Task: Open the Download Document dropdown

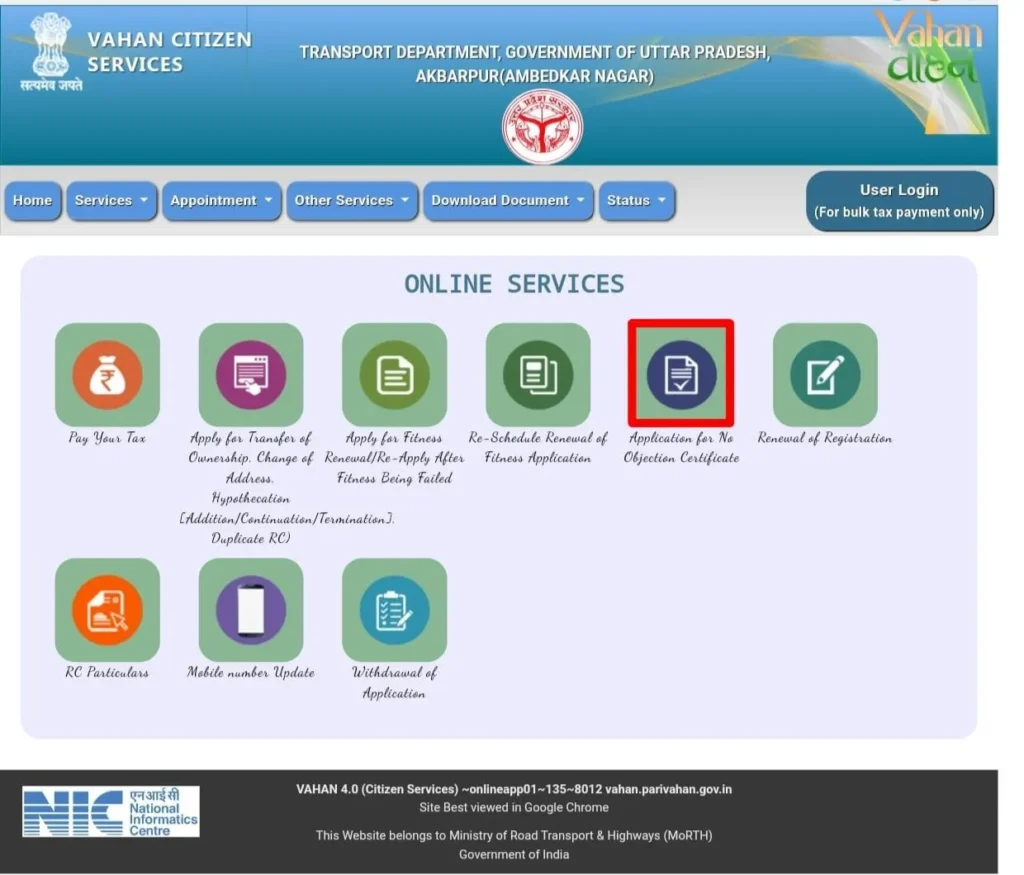Action: point(508,200)
